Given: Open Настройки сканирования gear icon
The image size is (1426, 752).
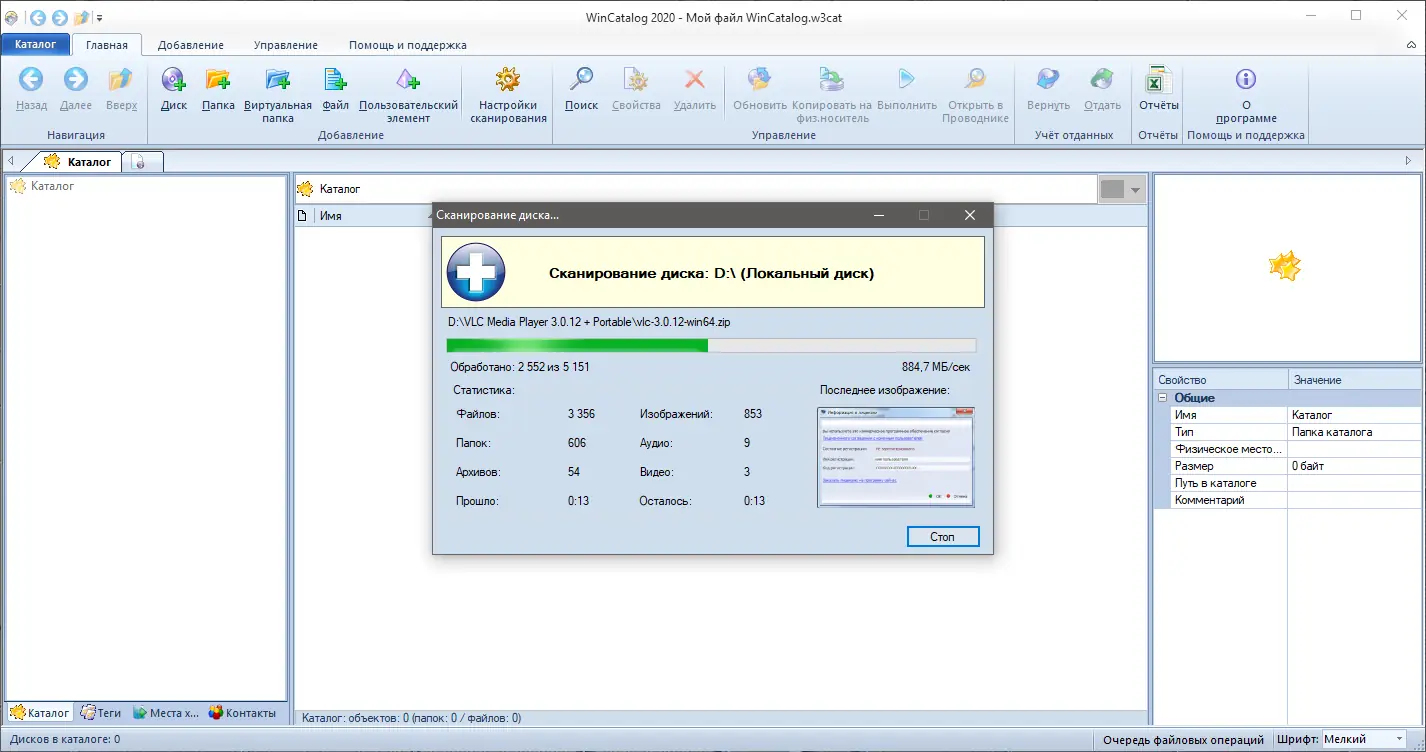Looking at the screenshot, I should pos(508,80).
